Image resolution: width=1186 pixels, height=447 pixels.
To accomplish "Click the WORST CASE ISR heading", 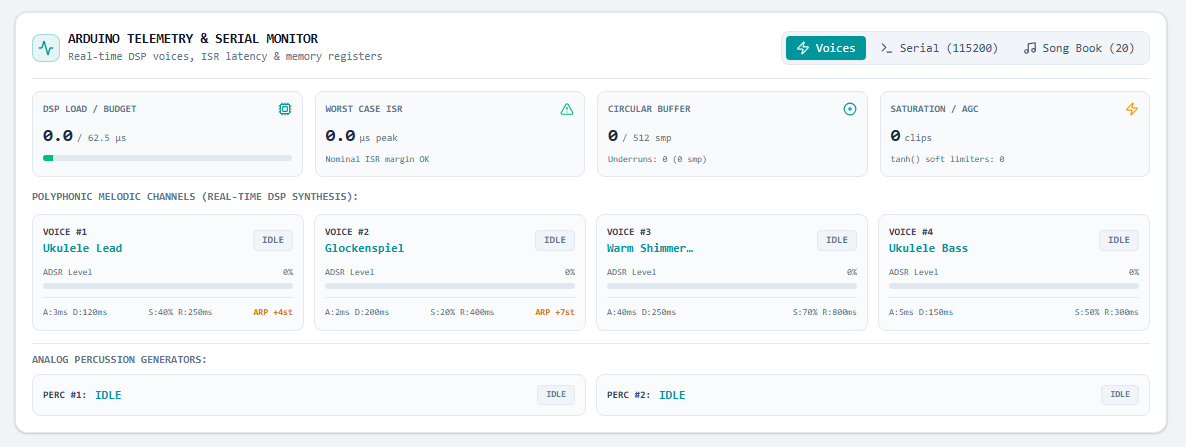I will point(364,109).
